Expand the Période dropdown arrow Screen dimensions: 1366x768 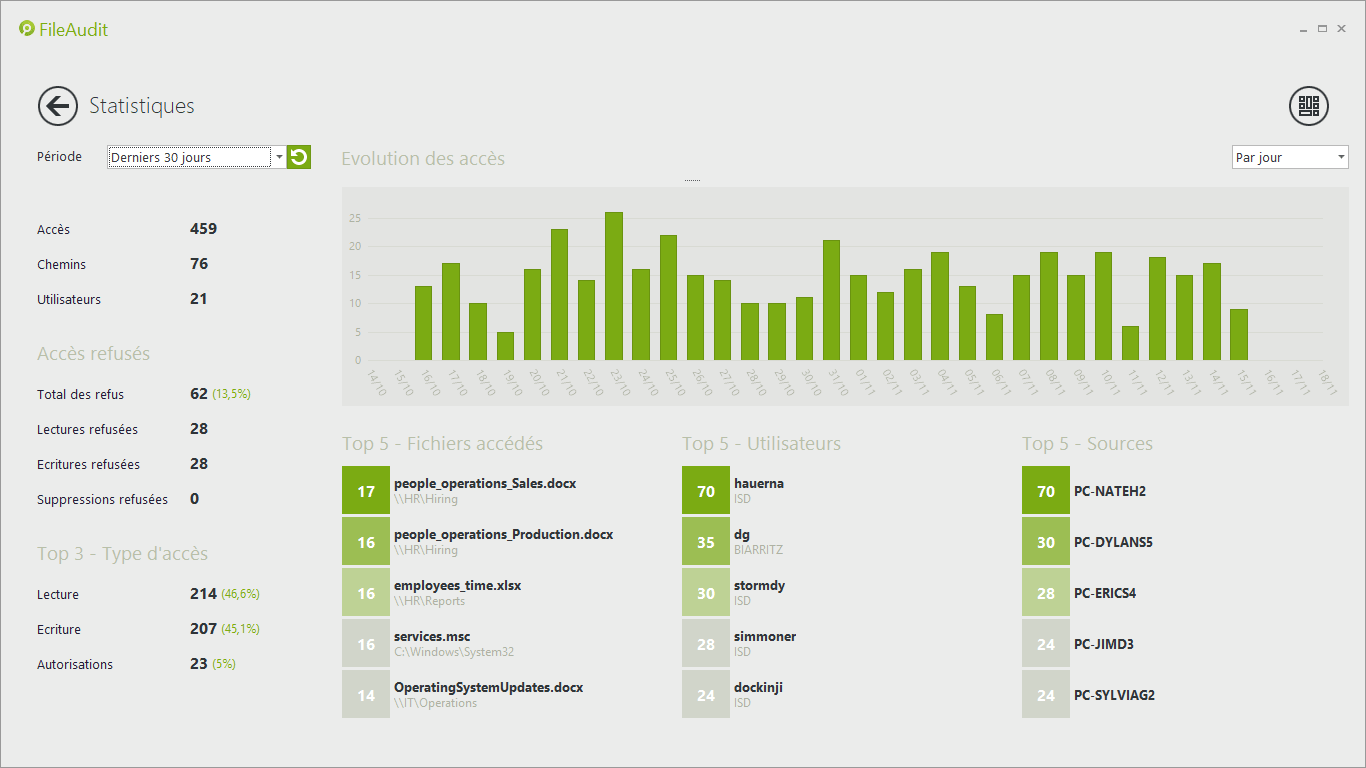pos(279,157)
